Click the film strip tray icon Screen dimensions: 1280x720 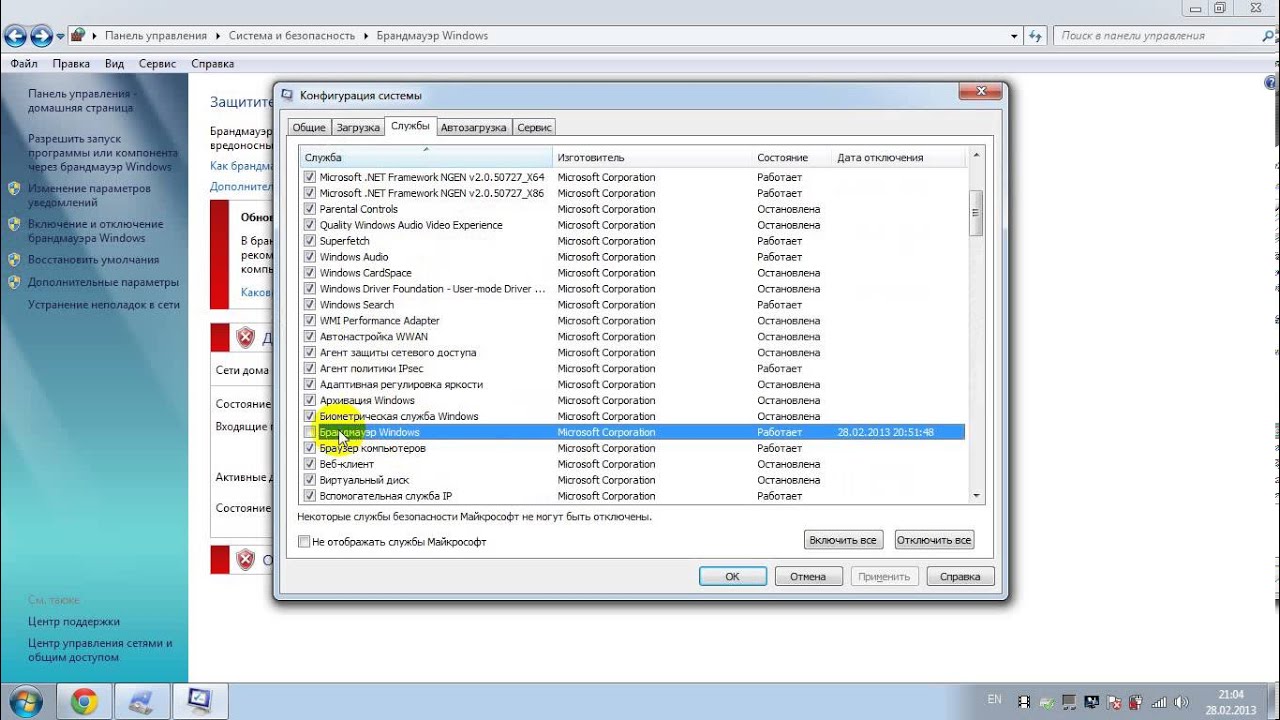click(1024, 702)
